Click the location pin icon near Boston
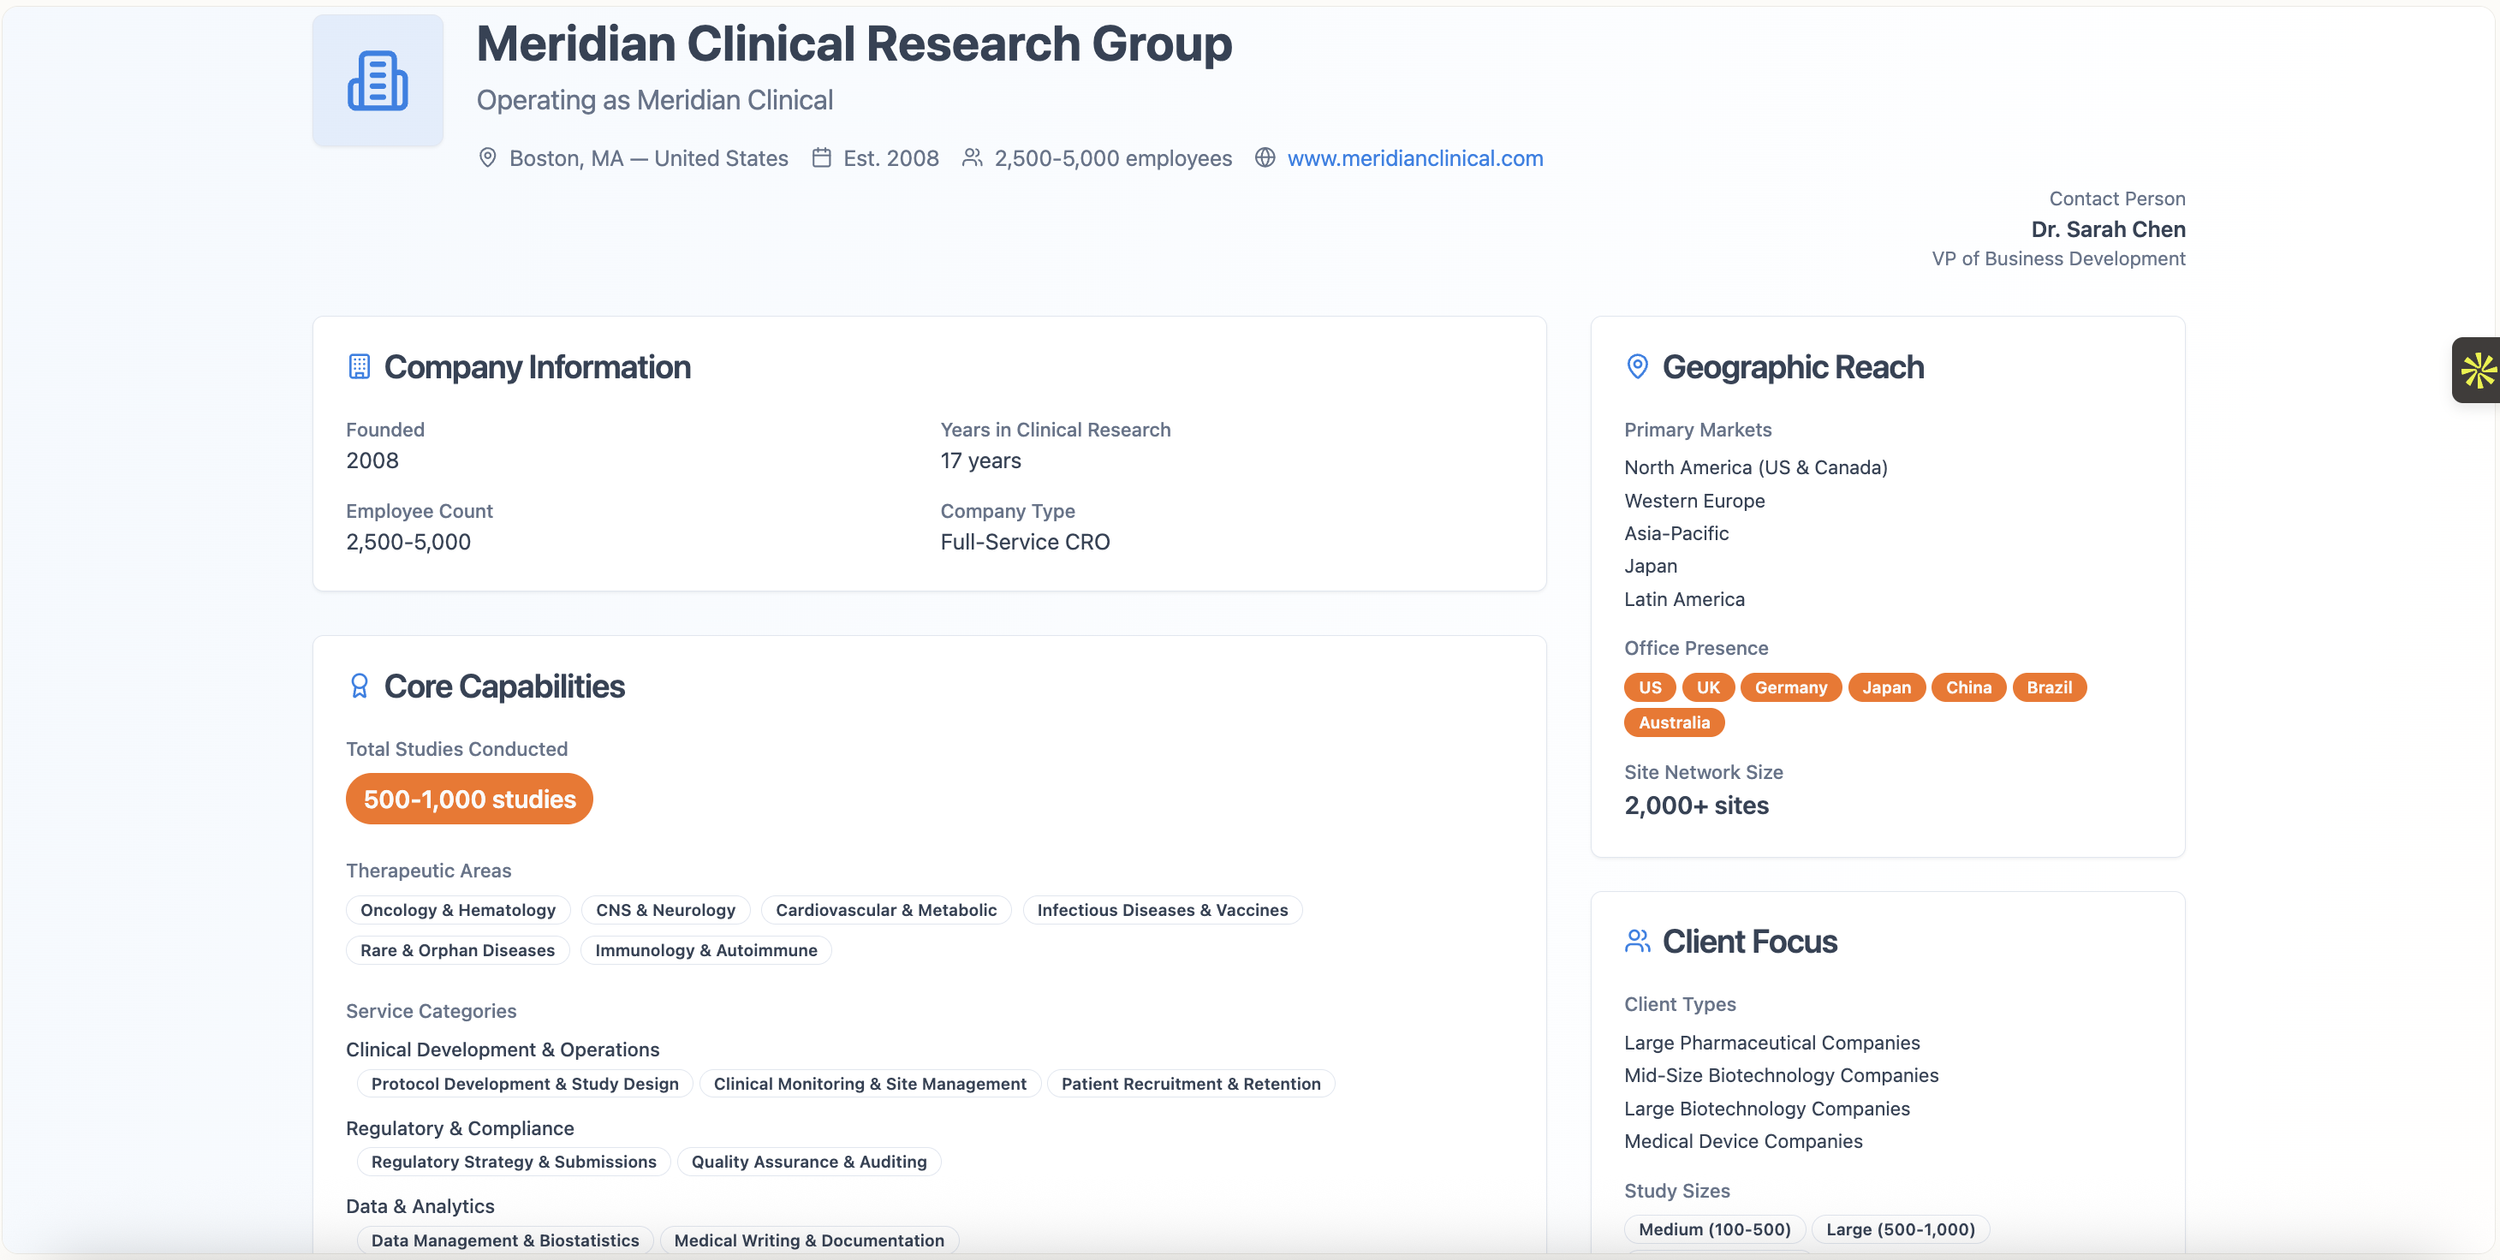Screen dimensions: 2500x1260 coord(487,158)
